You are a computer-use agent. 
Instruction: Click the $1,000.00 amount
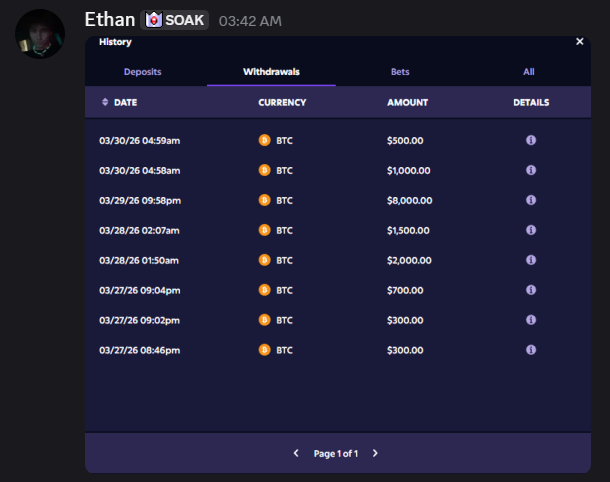pyautogui.click(x=408, y=170)
